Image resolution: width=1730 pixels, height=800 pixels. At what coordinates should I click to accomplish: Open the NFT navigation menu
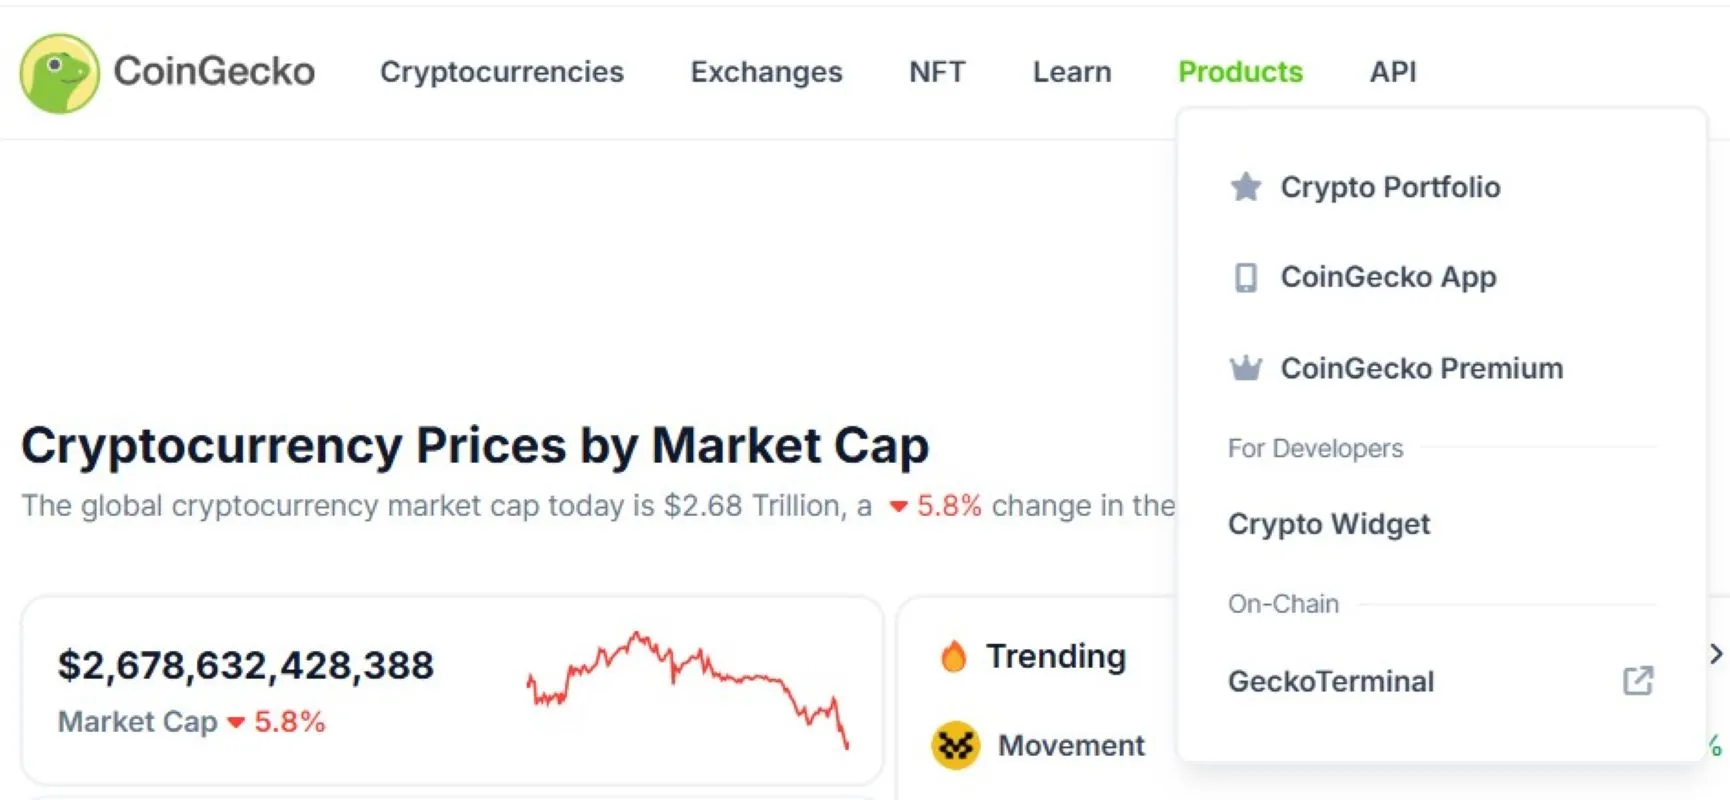tap(937, 72)
